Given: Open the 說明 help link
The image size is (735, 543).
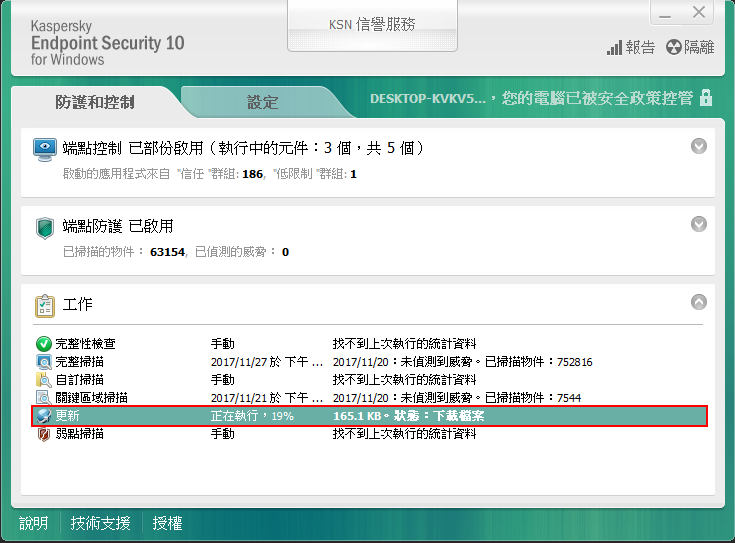Looking at the screenshot, I should point(33,523).
